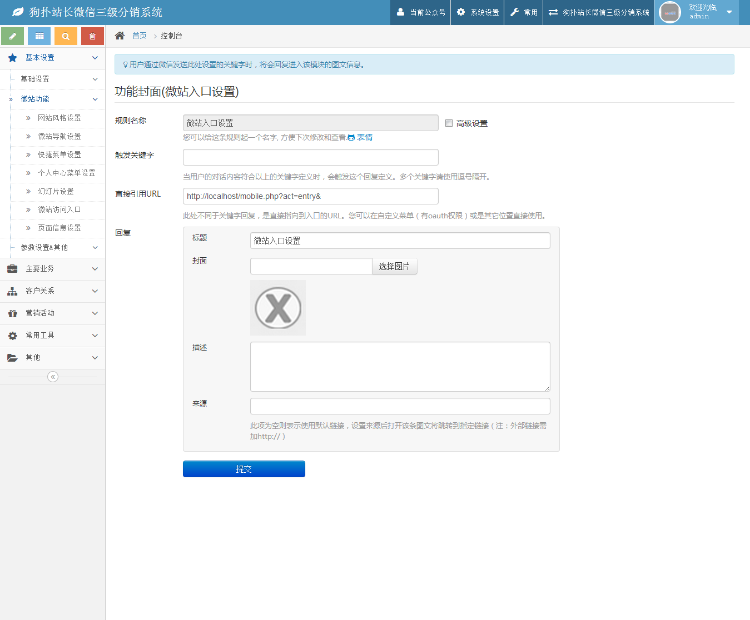750x620 pixels.
Task: Click the 首页 breadcrumb link
Action: pos(139,35)
